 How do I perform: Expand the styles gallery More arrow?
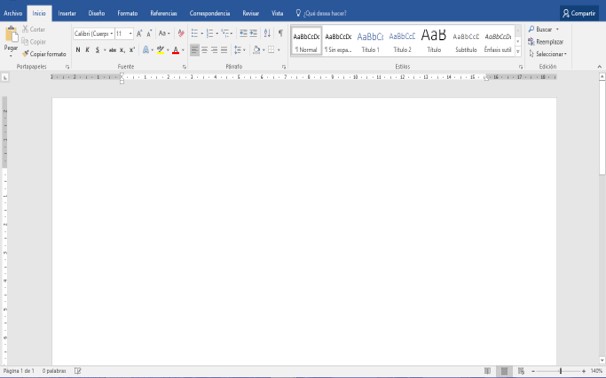518,51
